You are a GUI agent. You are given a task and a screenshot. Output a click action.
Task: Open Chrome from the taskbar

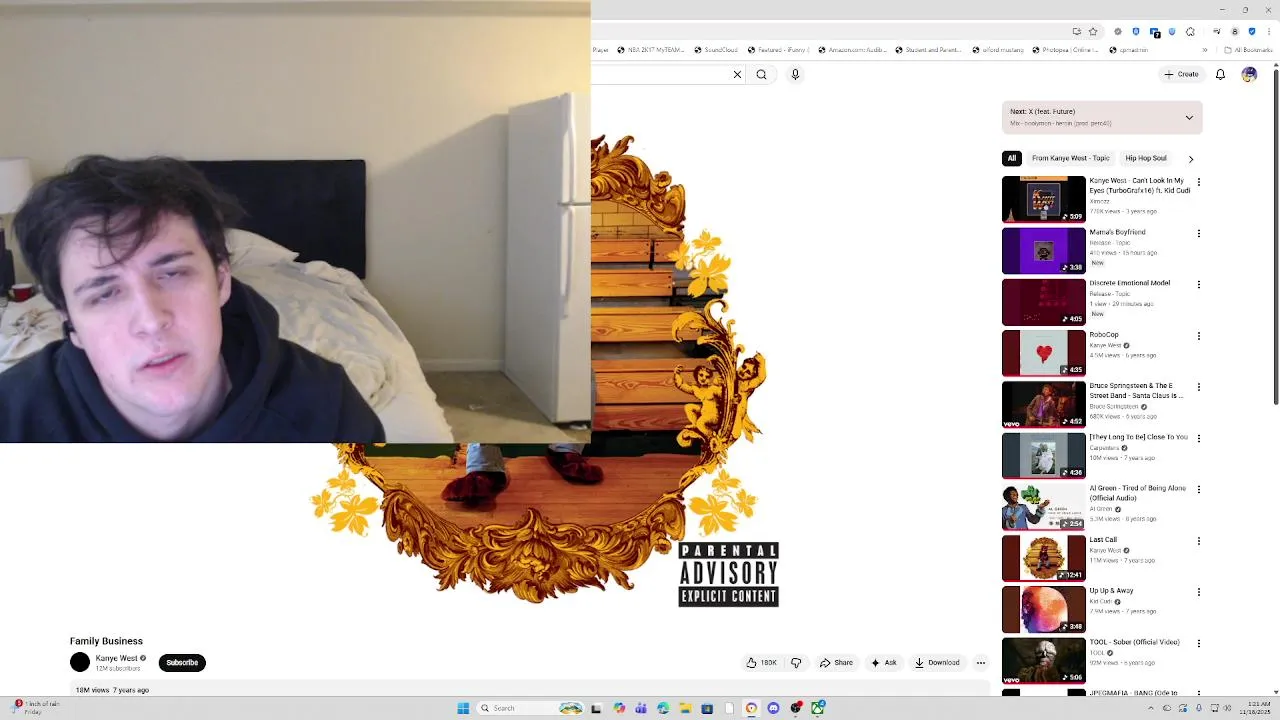[751, 708]
